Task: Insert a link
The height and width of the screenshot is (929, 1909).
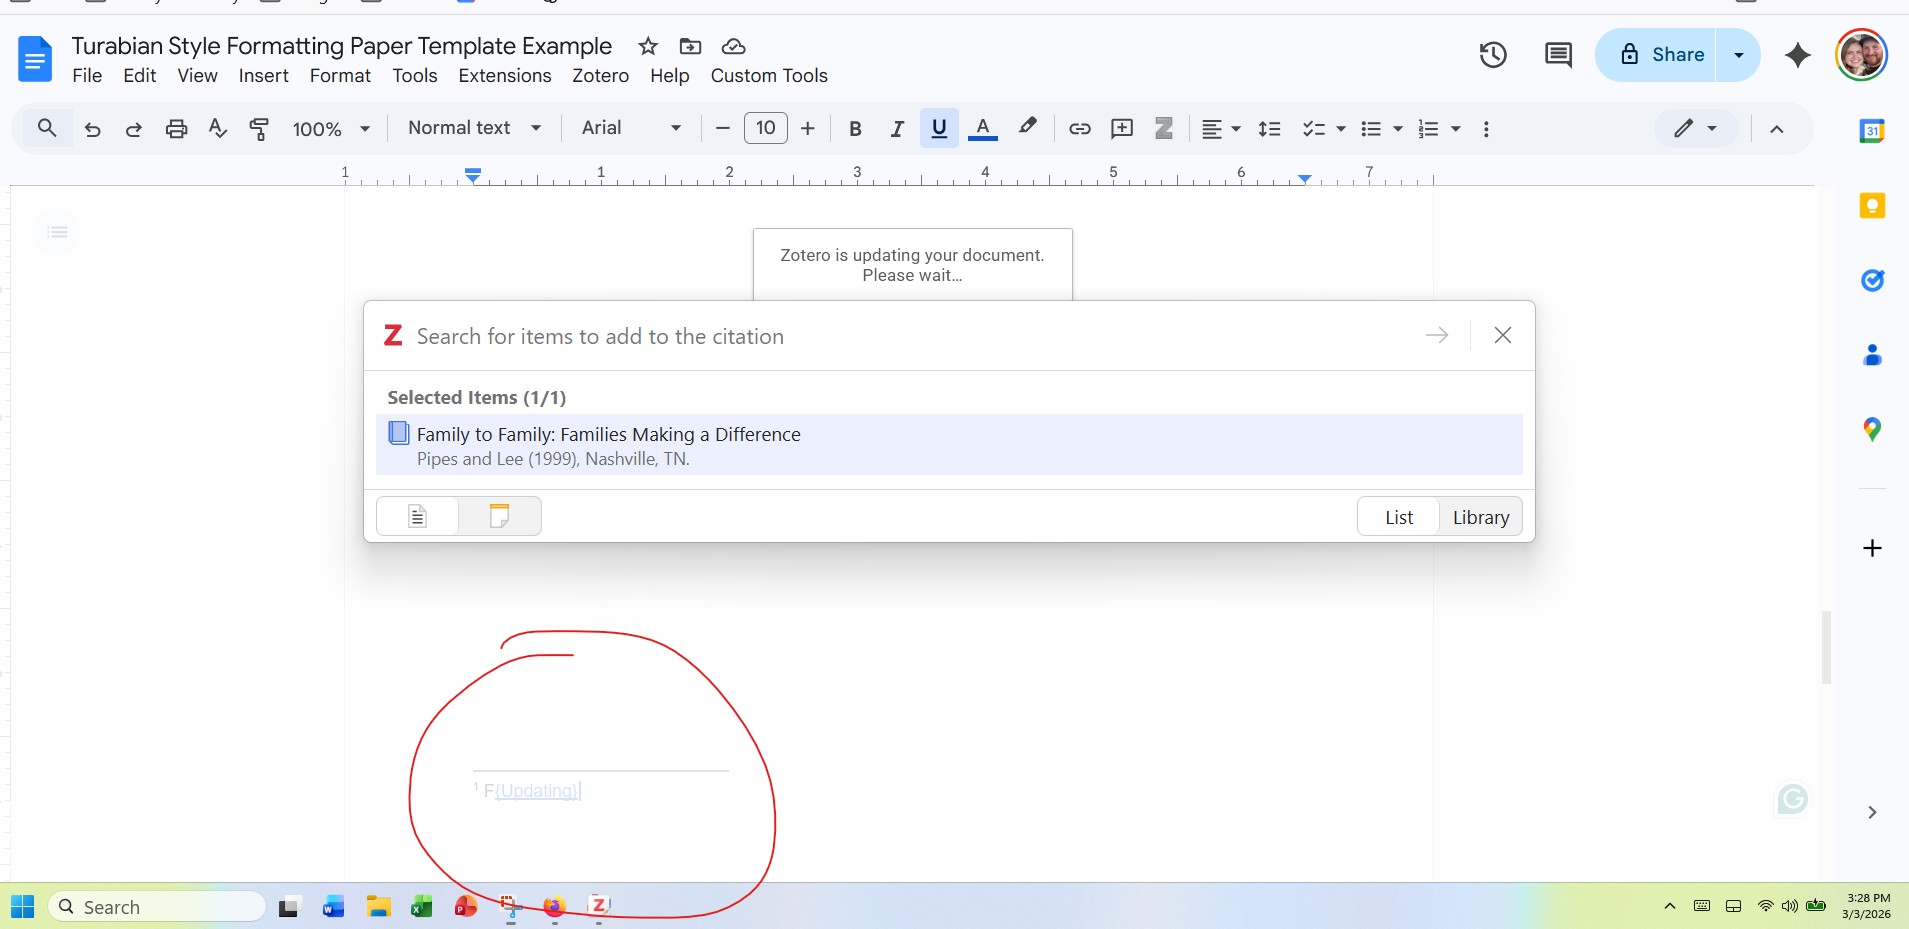Action: coord(1079,129)
